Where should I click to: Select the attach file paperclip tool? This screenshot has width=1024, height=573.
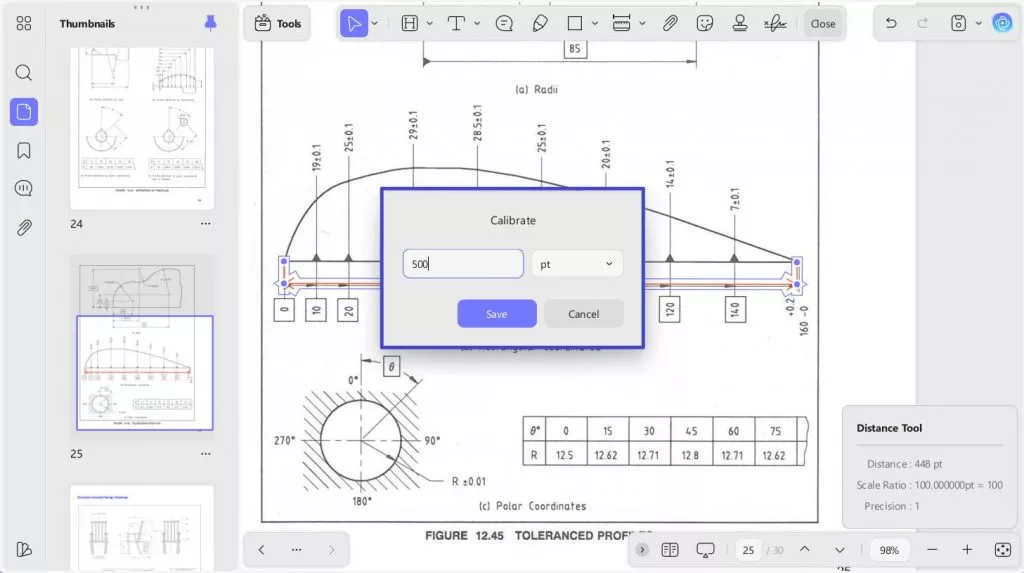(669, 24)
